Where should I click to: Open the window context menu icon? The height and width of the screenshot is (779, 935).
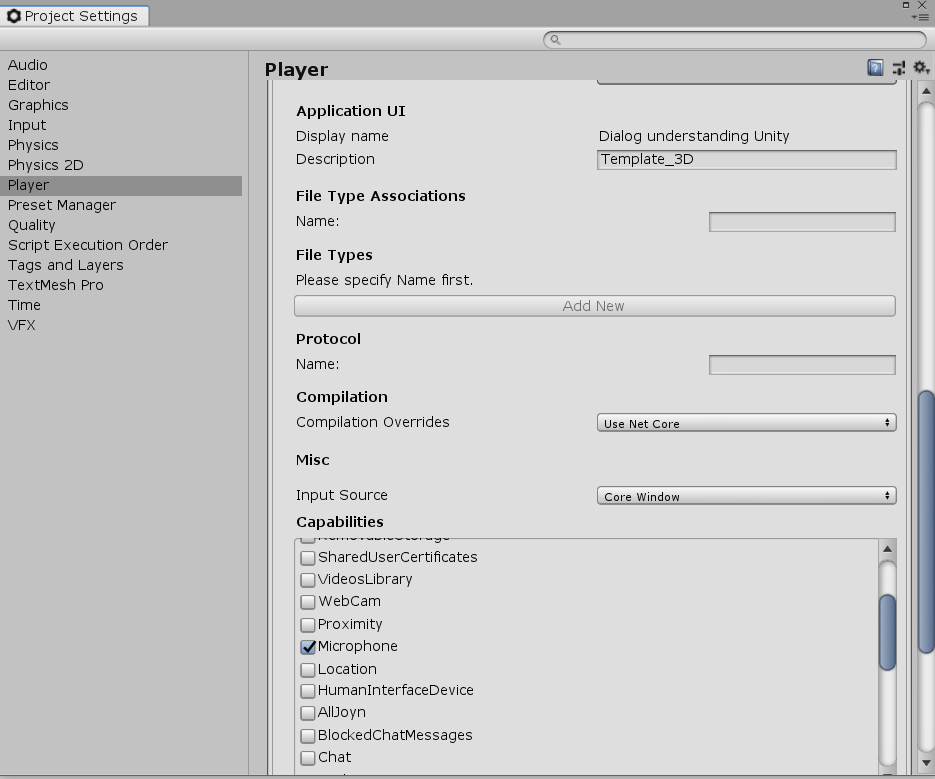921,17
